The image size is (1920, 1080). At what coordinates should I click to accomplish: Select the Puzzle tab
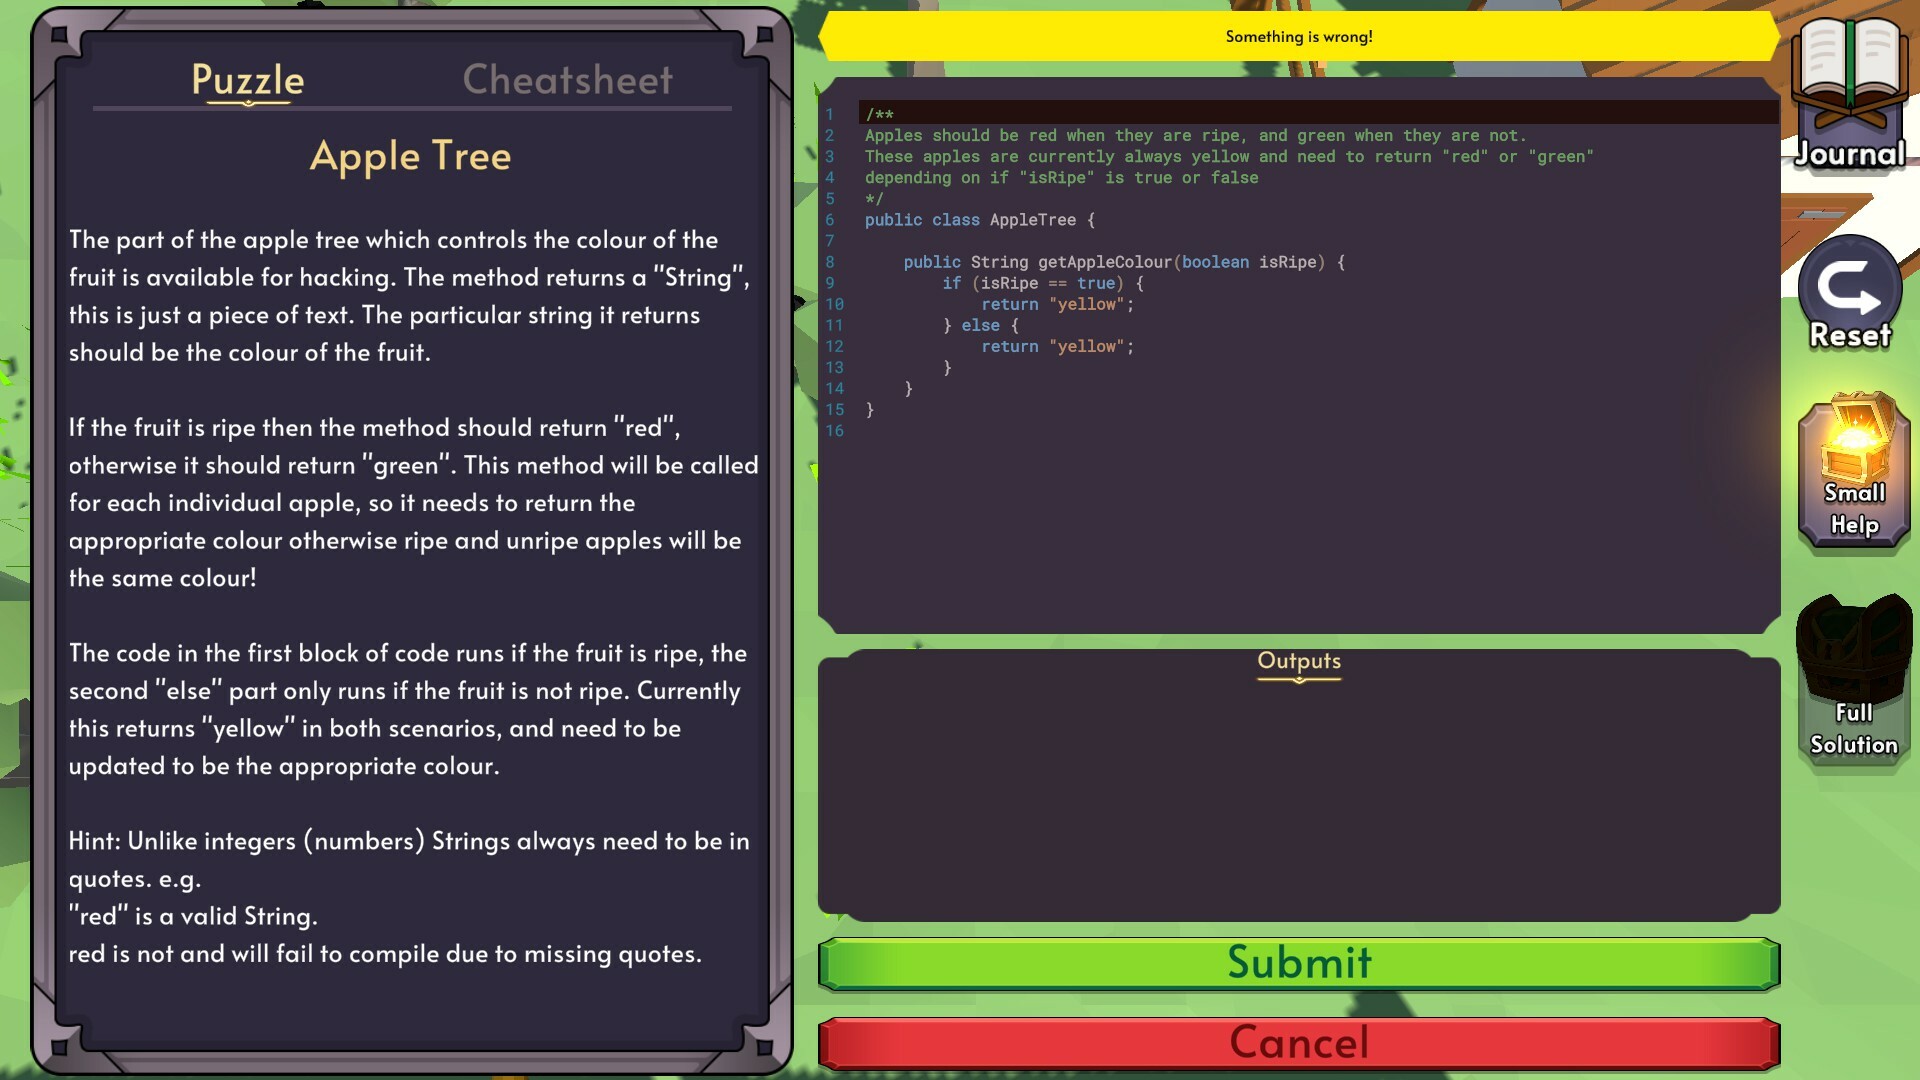(246, 79)
